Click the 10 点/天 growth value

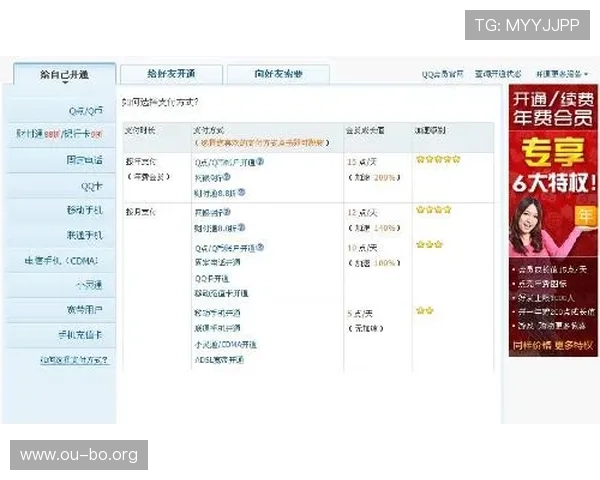(x=362, y=248)
